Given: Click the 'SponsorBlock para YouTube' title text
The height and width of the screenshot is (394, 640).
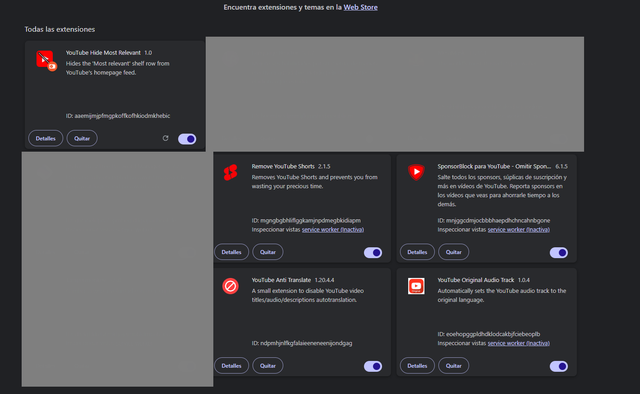Looking at the screenshot, I should (x=494, y=166).
